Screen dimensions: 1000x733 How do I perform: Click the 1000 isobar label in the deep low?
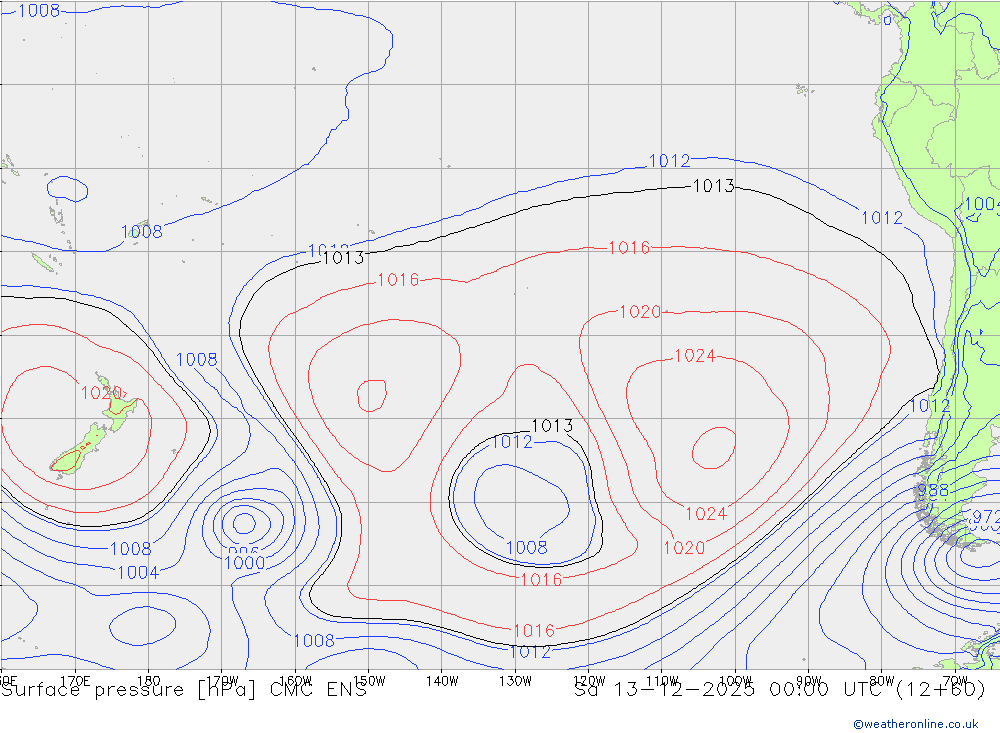[x=245, y=563]
